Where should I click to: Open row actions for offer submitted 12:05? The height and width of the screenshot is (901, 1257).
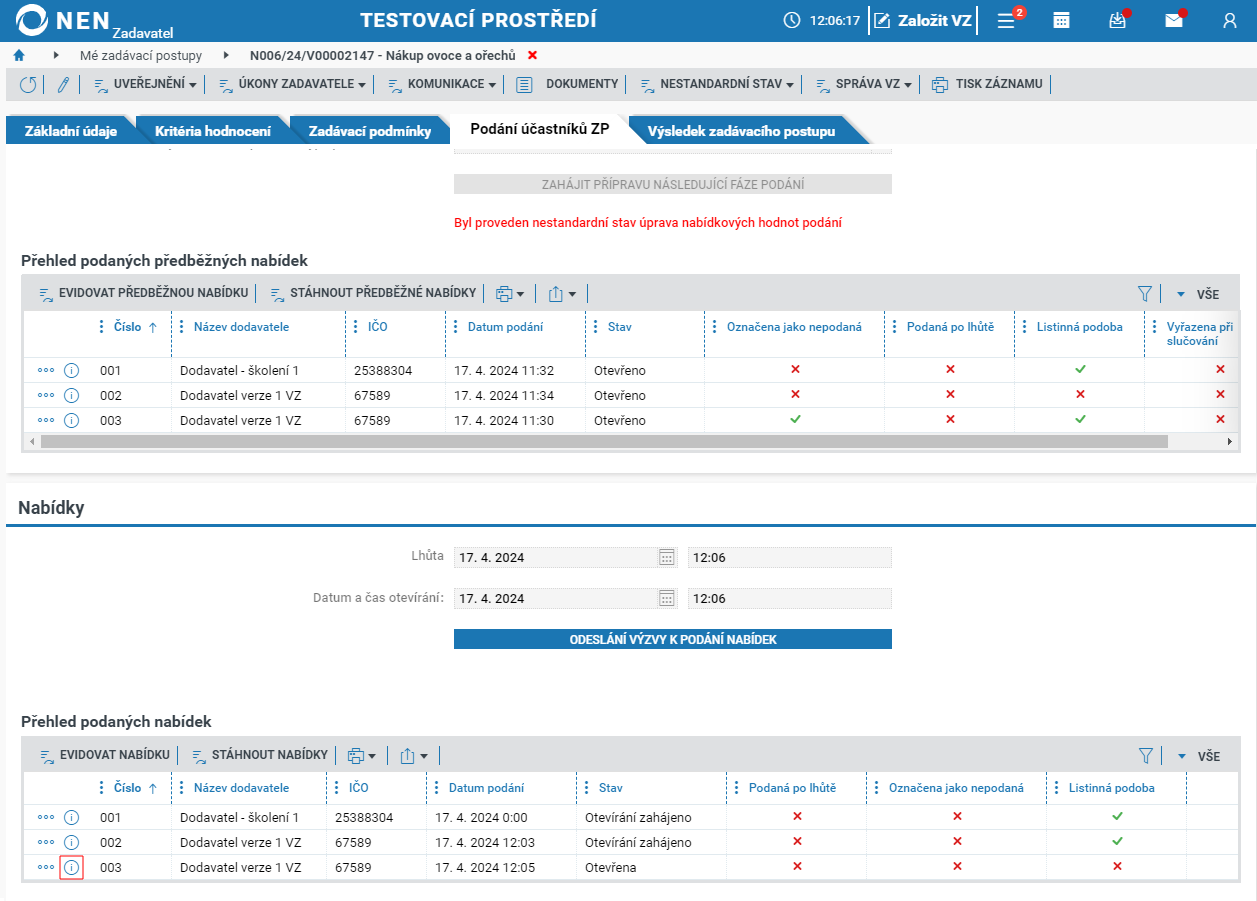pos(46,868)
